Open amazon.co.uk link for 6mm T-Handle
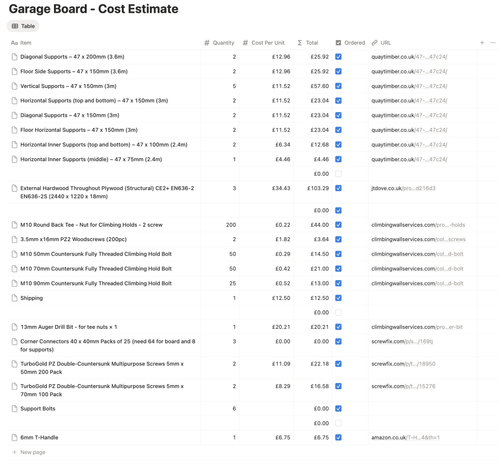 click(x=405, y=438)
